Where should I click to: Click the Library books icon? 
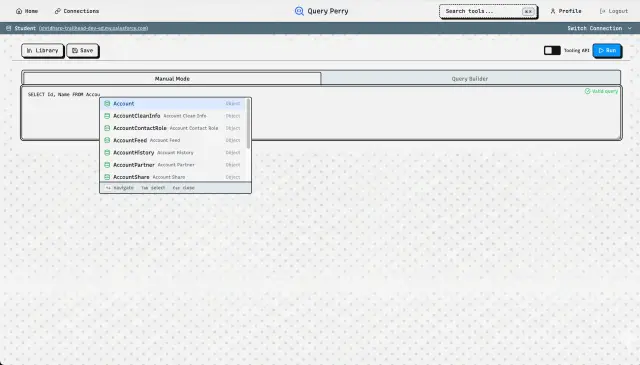[29, 51]
